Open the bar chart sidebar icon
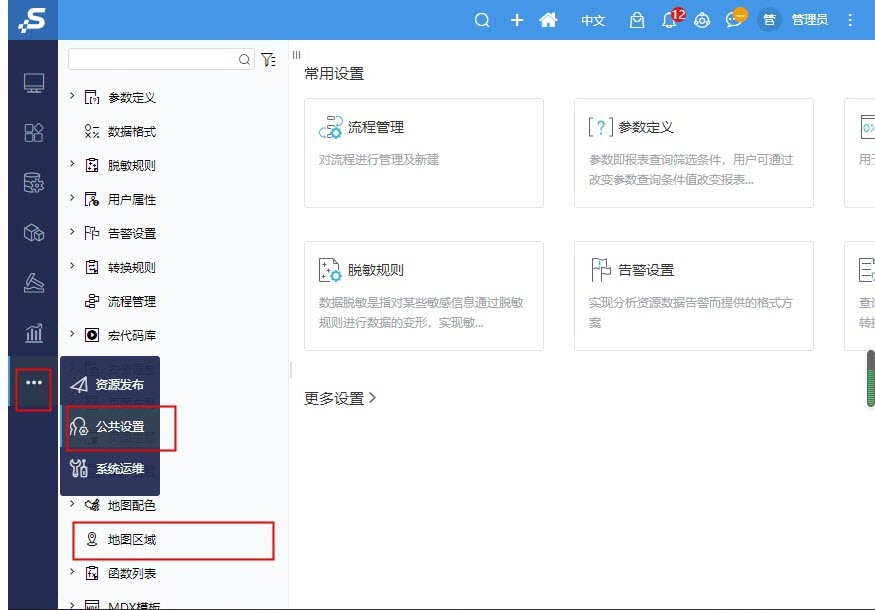Image resolution: width=875 pixels, height=610 pixels. 33,333
